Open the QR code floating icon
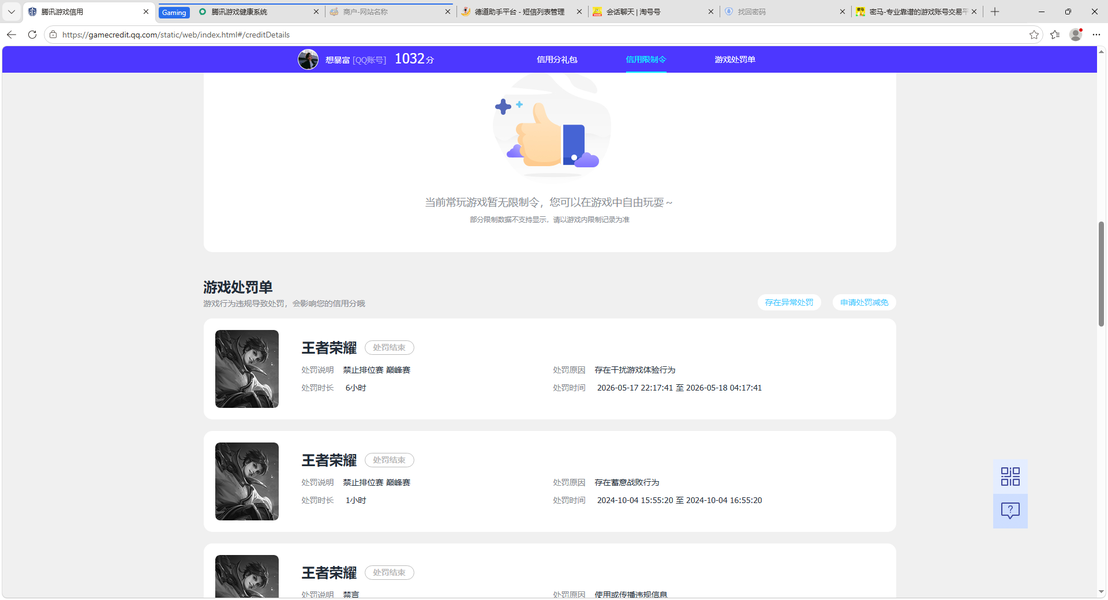Image resolution: width=1108 pixels, height=600 pixels. tap(1010, 476)
